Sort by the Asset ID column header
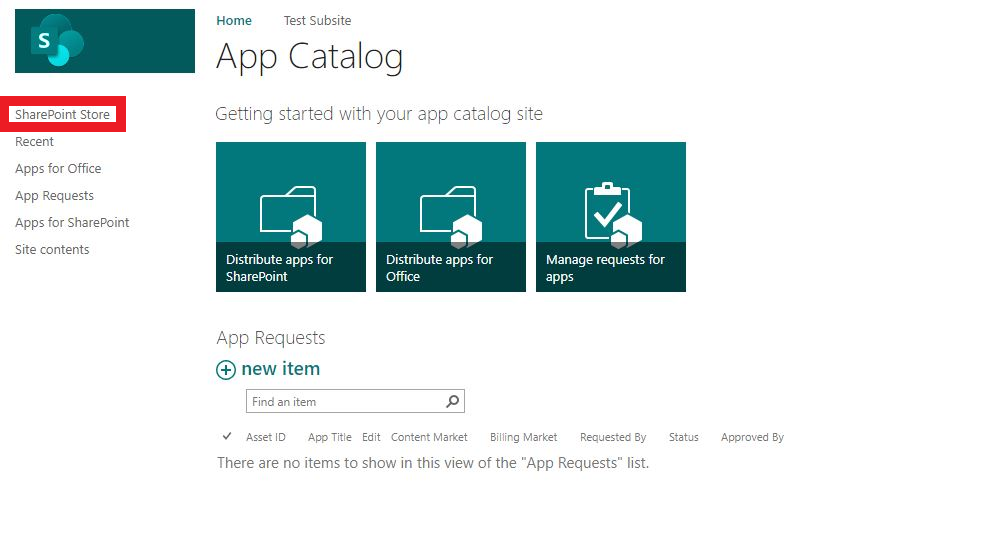 tap(266, 437)
